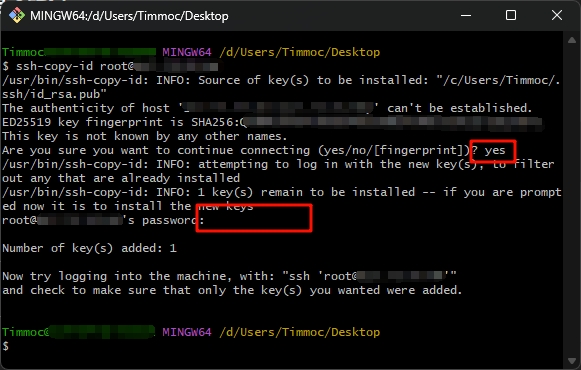Close the MINGW64 terminal window
This screenshot has width=581, height=370.
(557, 16)
